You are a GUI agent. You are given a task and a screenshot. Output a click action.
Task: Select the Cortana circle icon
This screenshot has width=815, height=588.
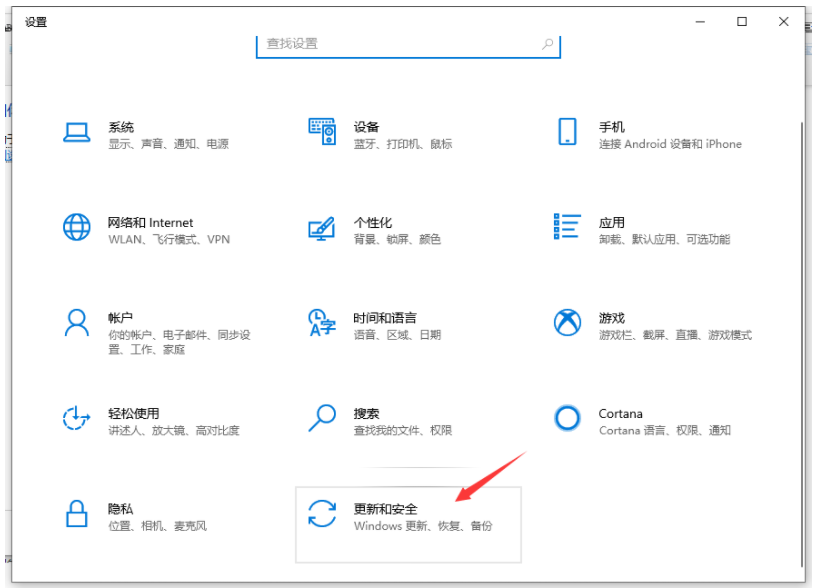pos(567,418)
